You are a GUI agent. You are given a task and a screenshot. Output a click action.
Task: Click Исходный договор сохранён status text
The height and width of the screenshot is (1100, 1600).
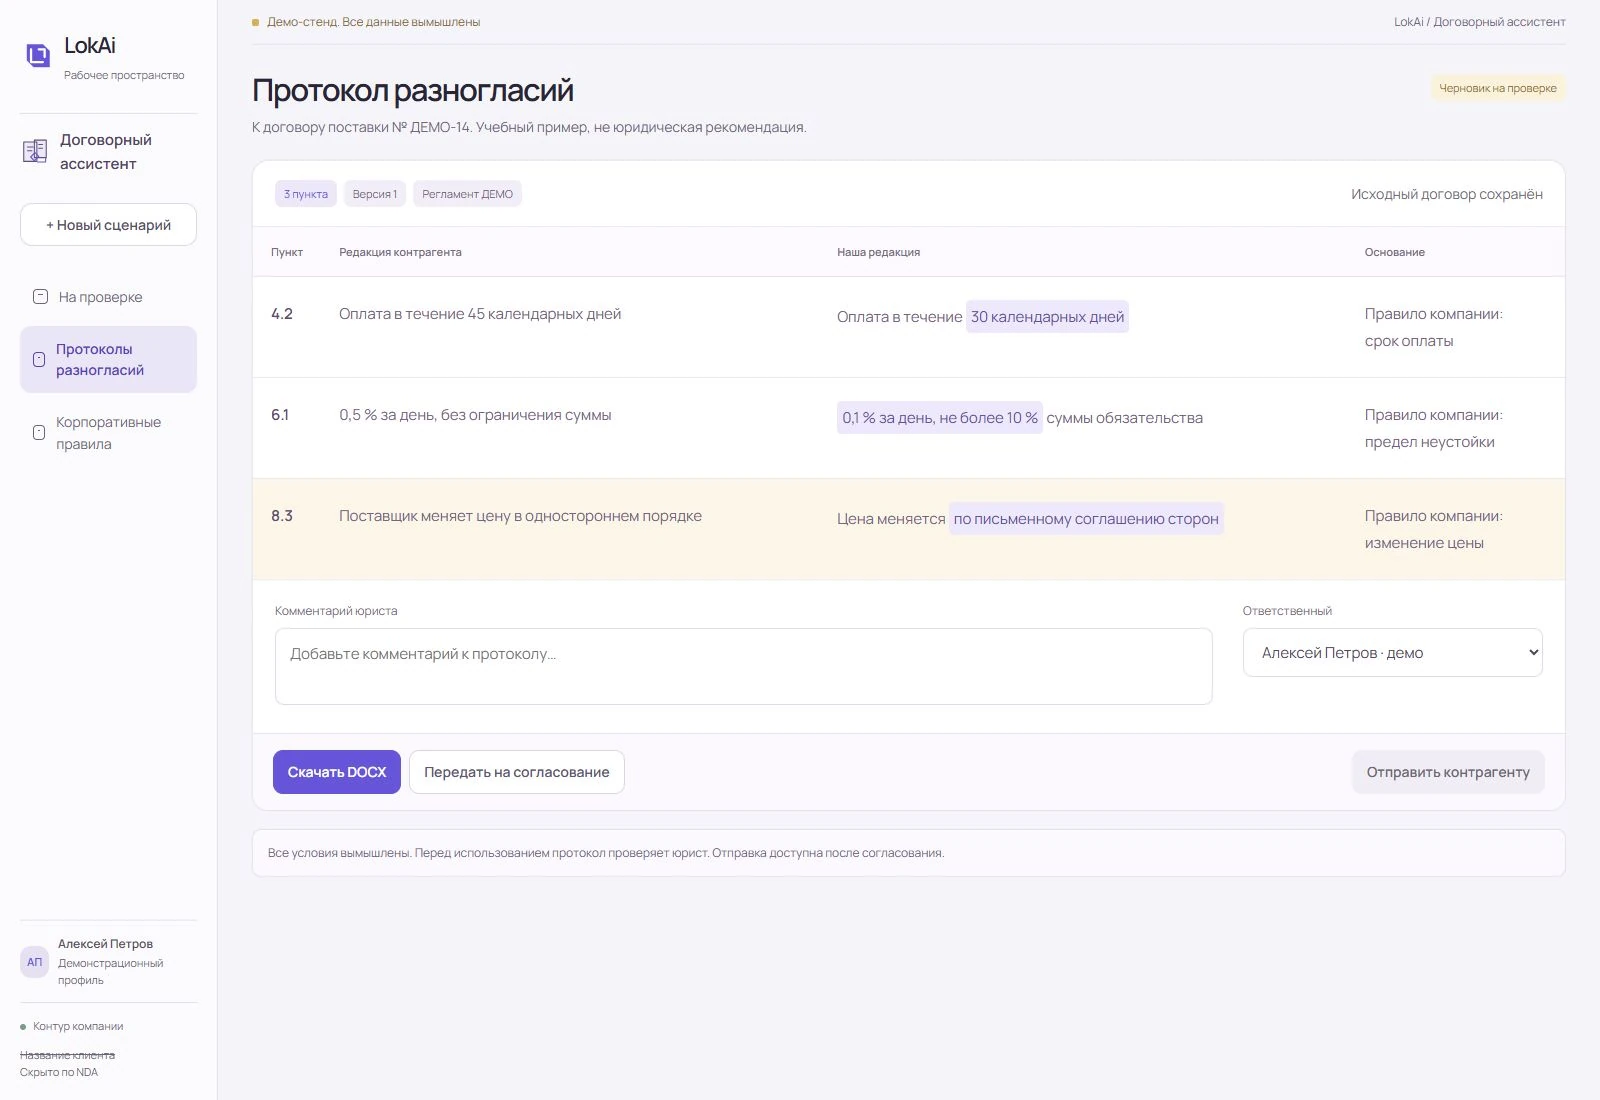pos(1447,194)
